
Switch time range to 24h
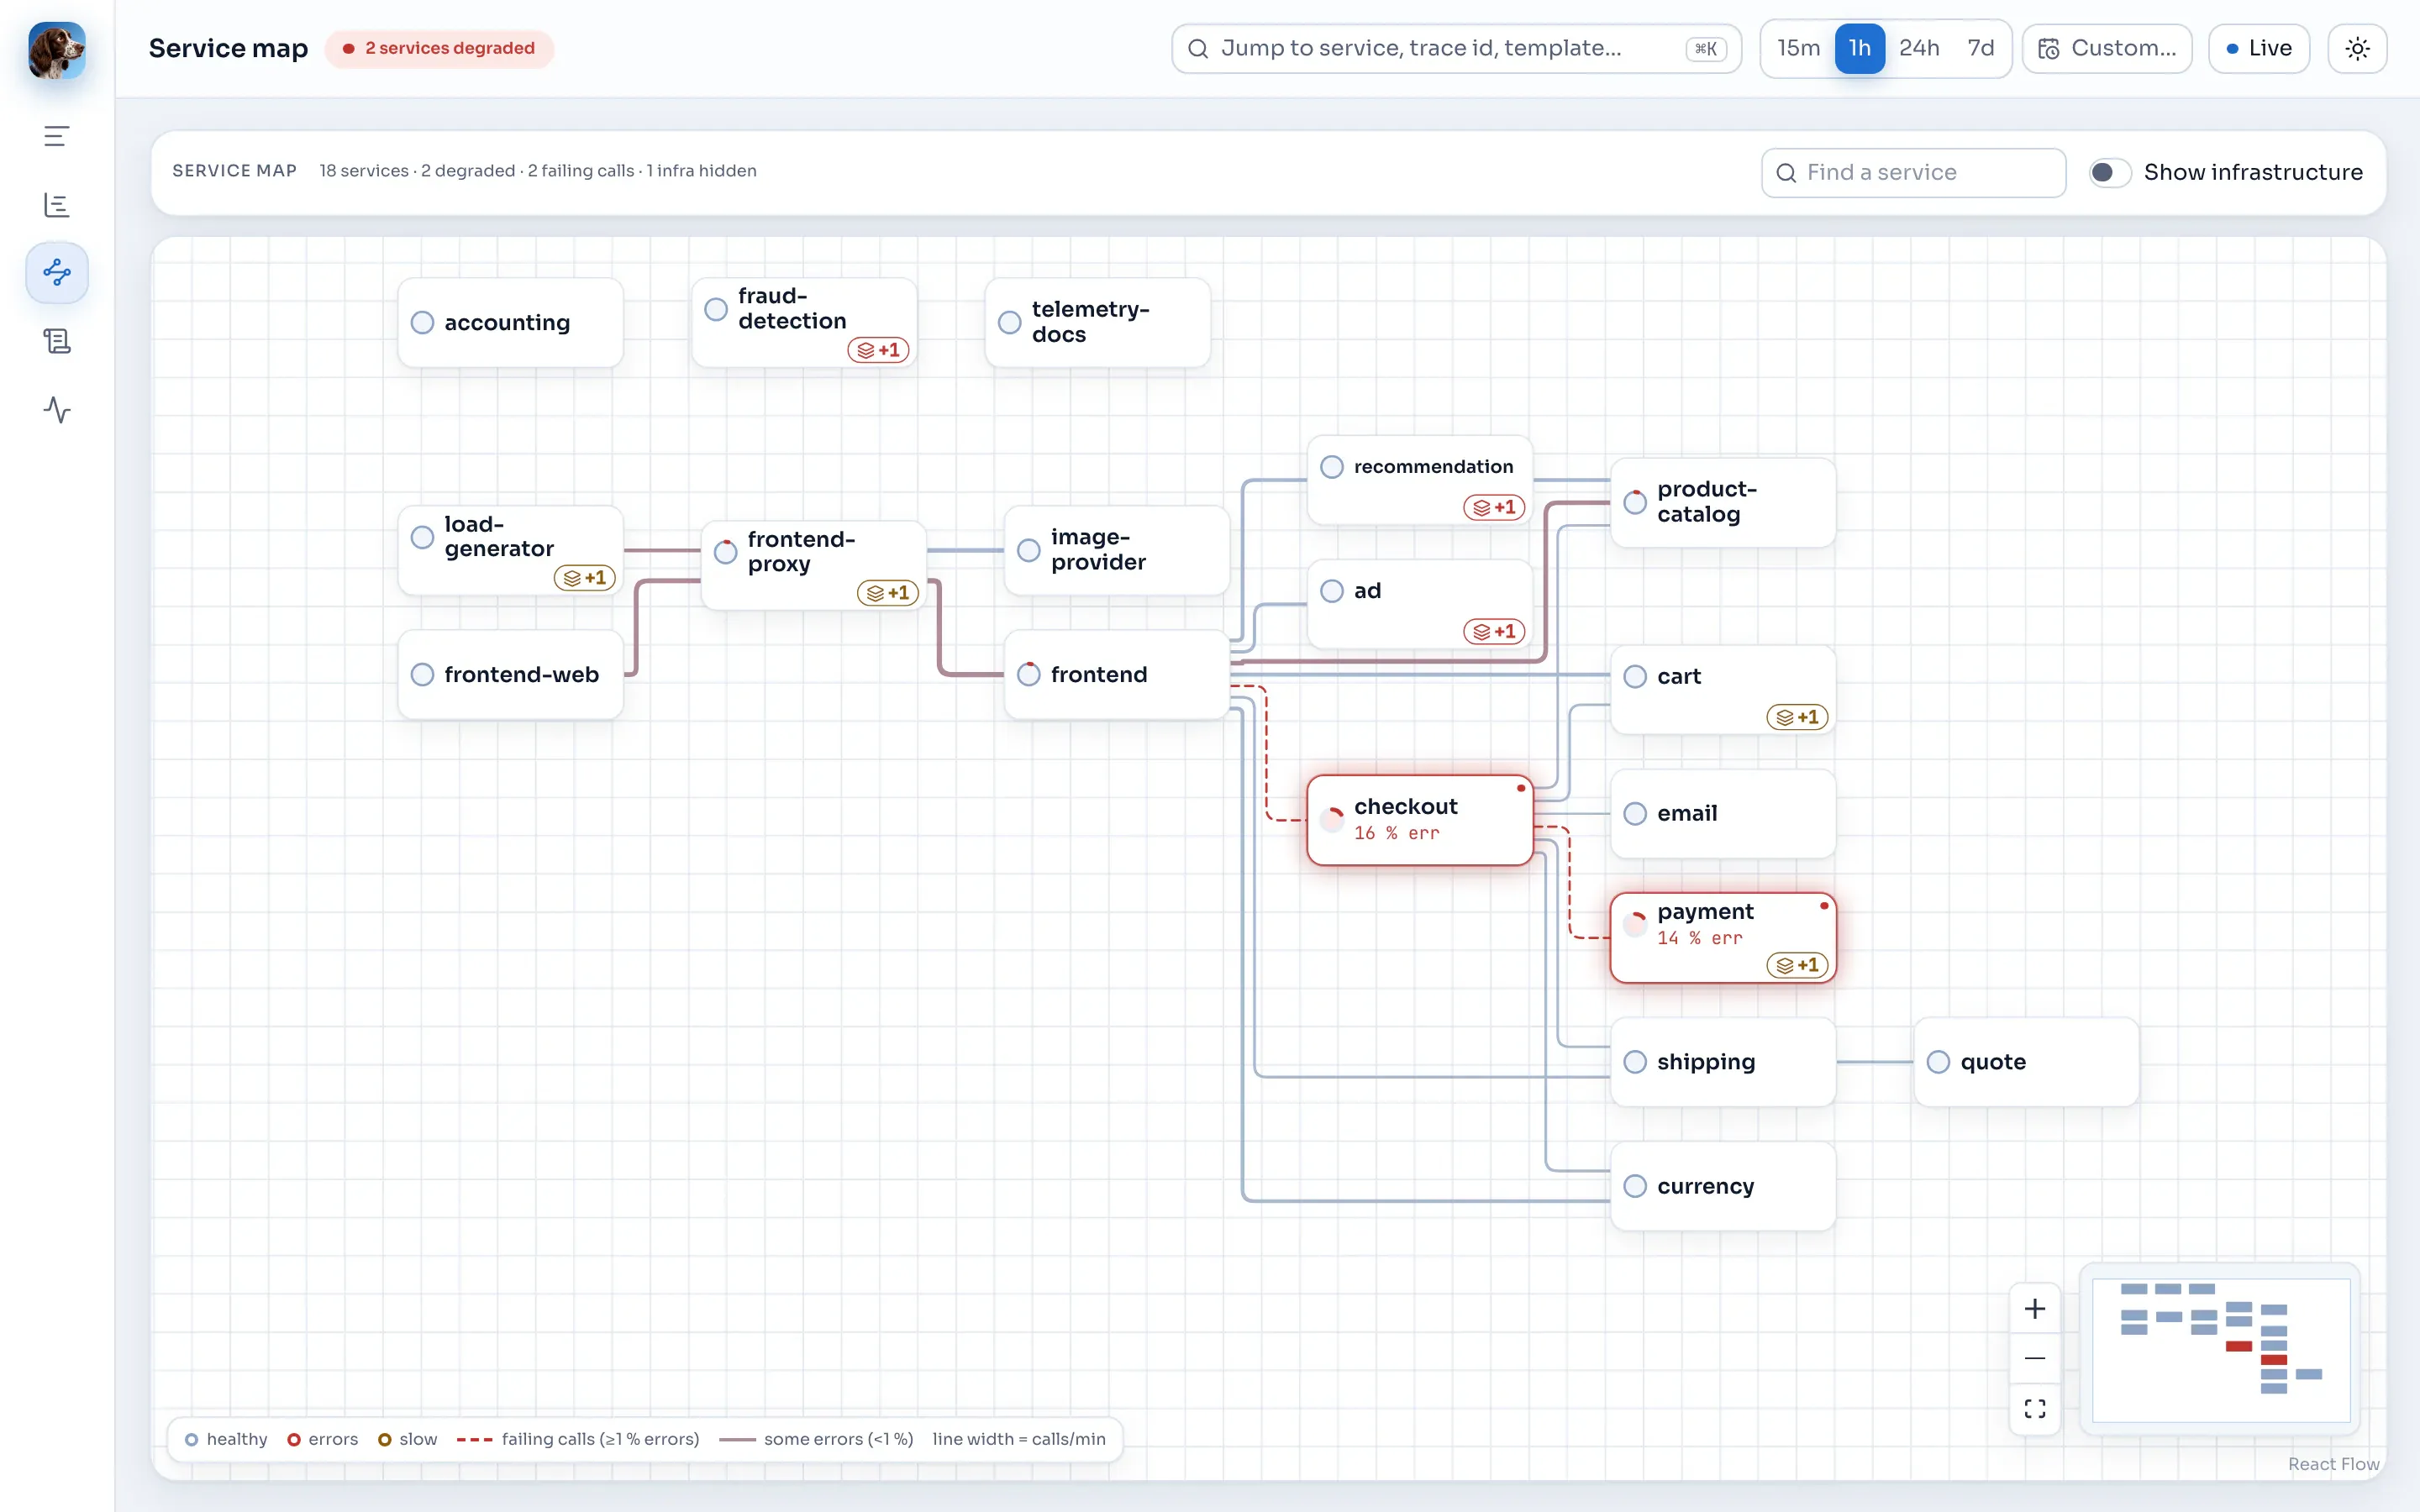1918,48
